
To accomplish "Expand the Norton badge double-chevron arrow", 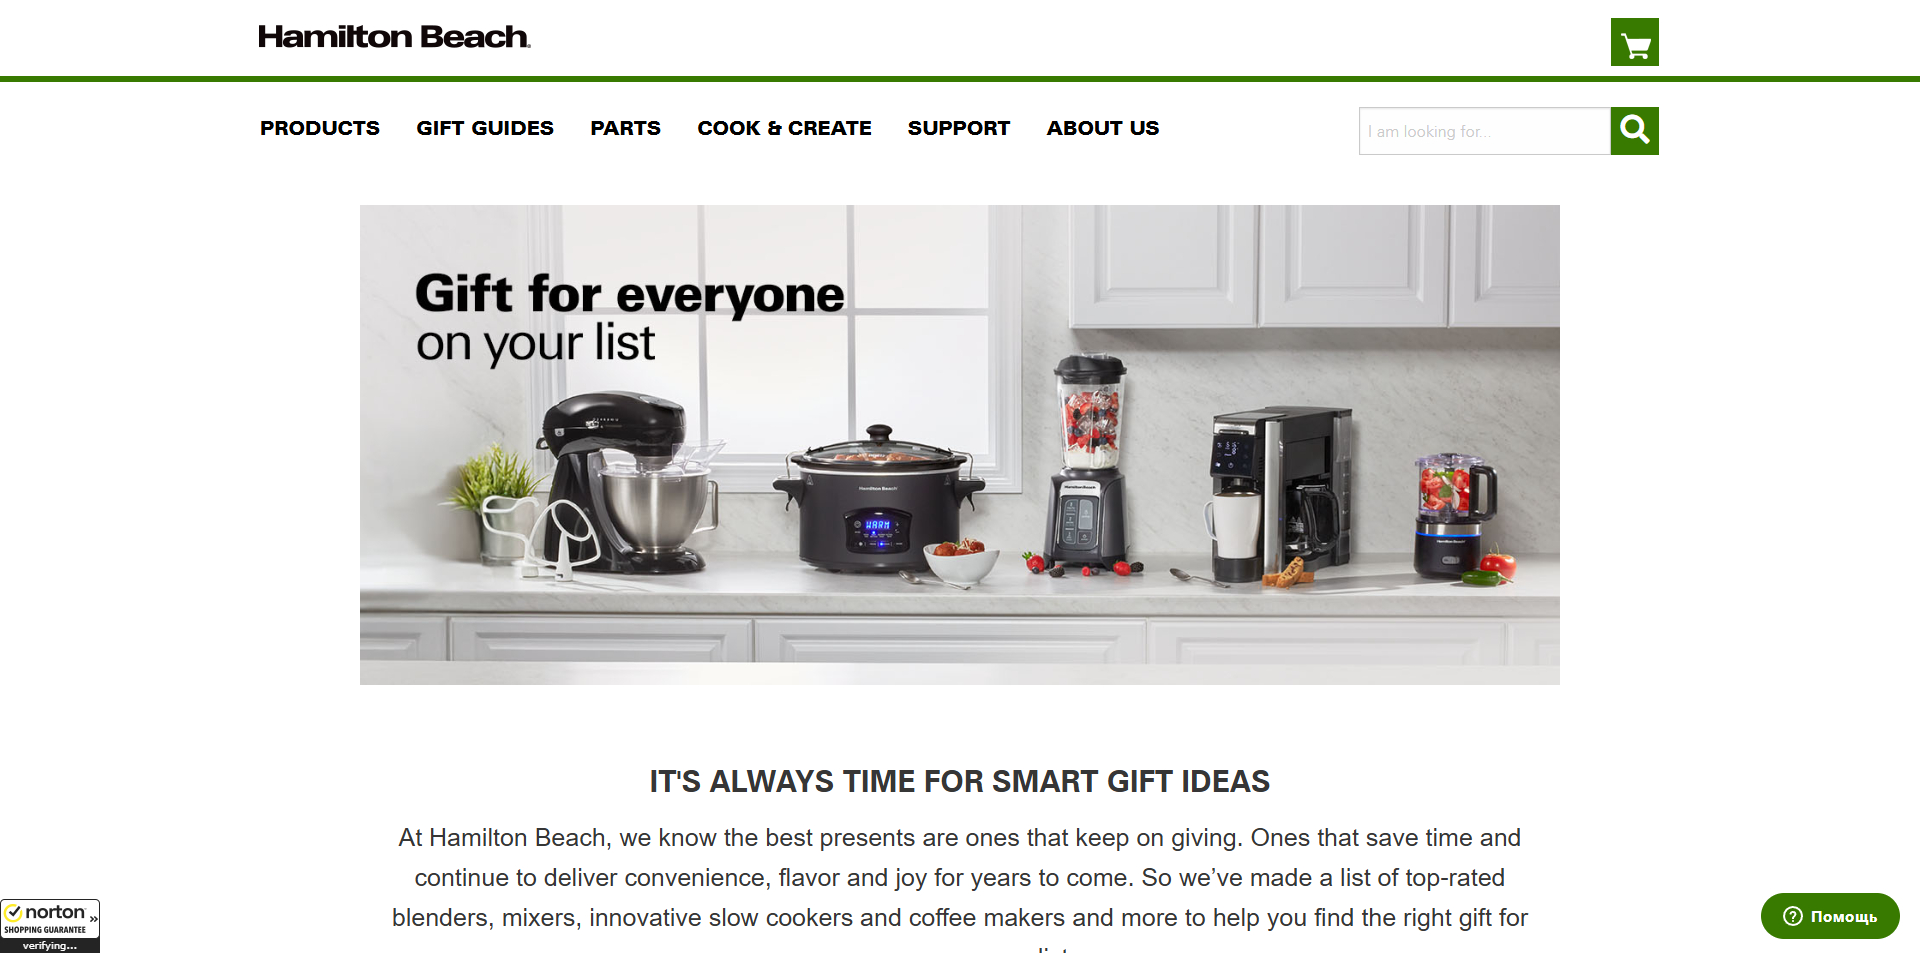I will pos(93,918).
